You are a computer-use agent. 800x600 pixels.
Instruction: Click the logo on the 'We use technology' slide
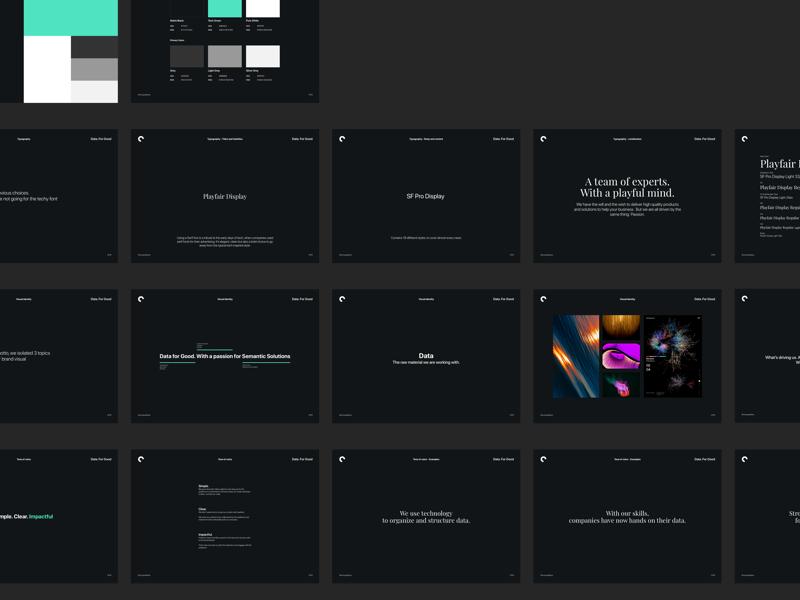(342, 459)
